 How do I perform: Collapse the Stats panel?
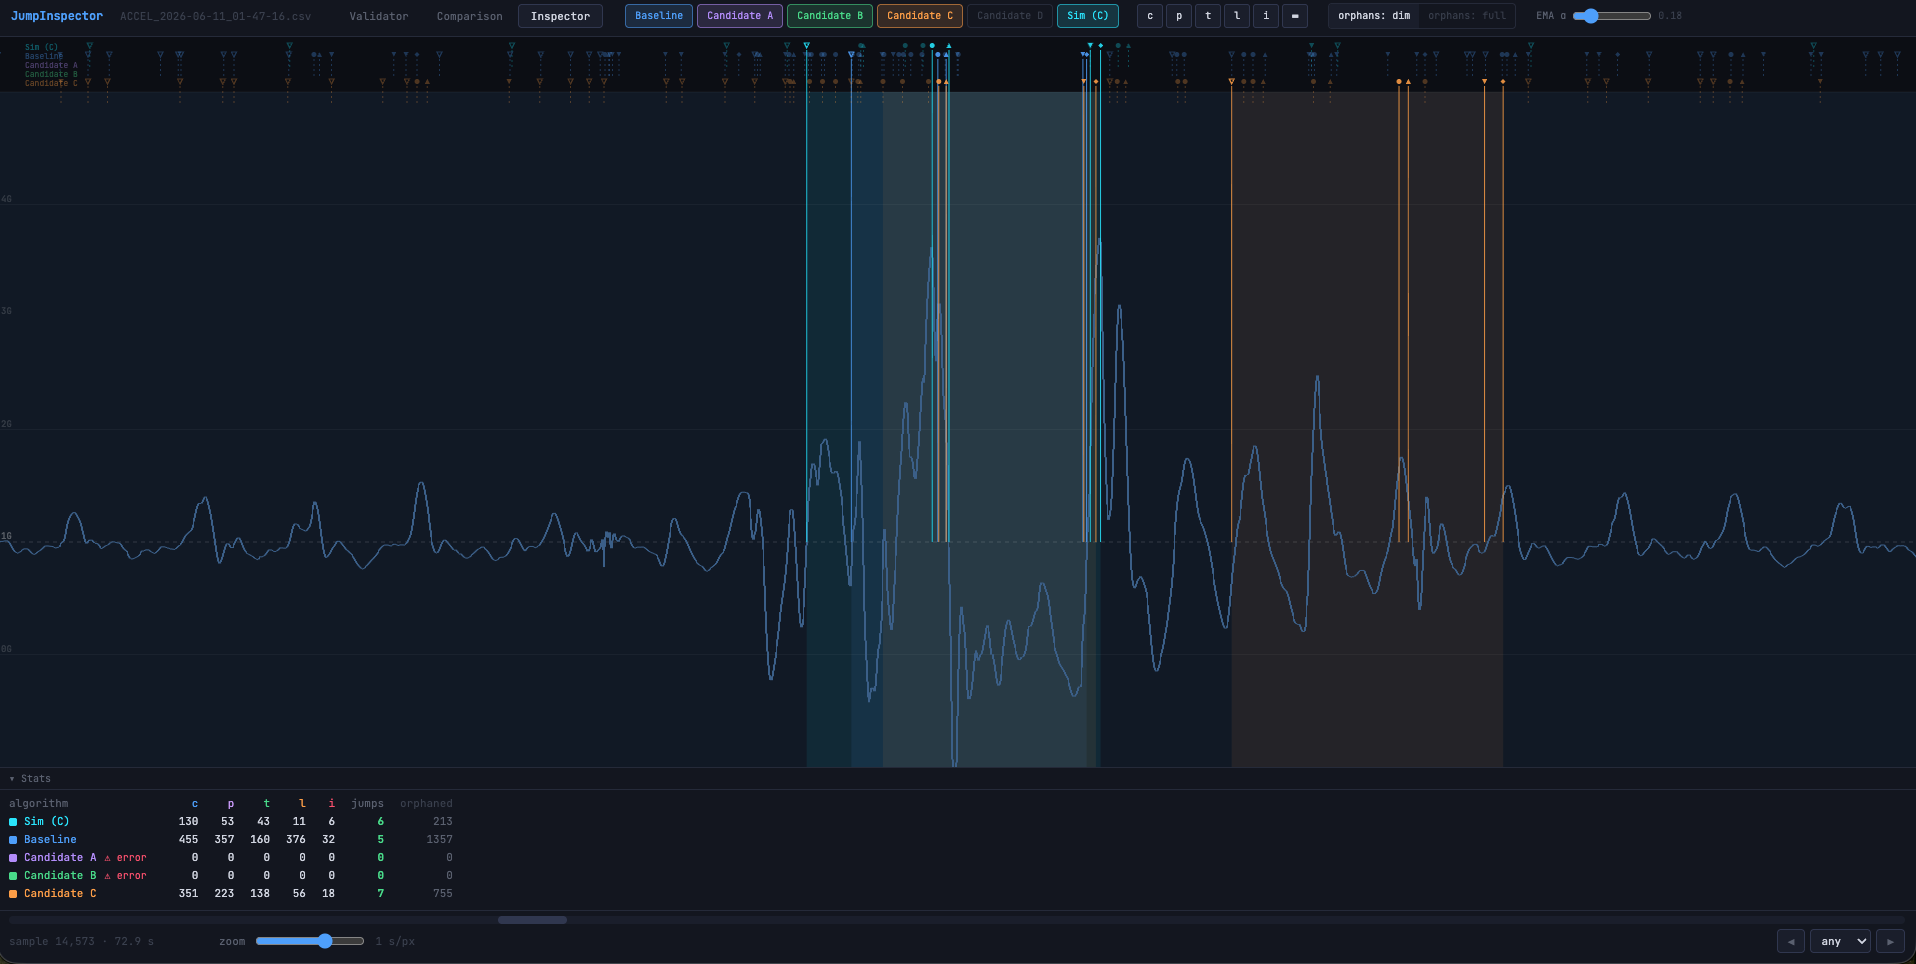(30, 778)
